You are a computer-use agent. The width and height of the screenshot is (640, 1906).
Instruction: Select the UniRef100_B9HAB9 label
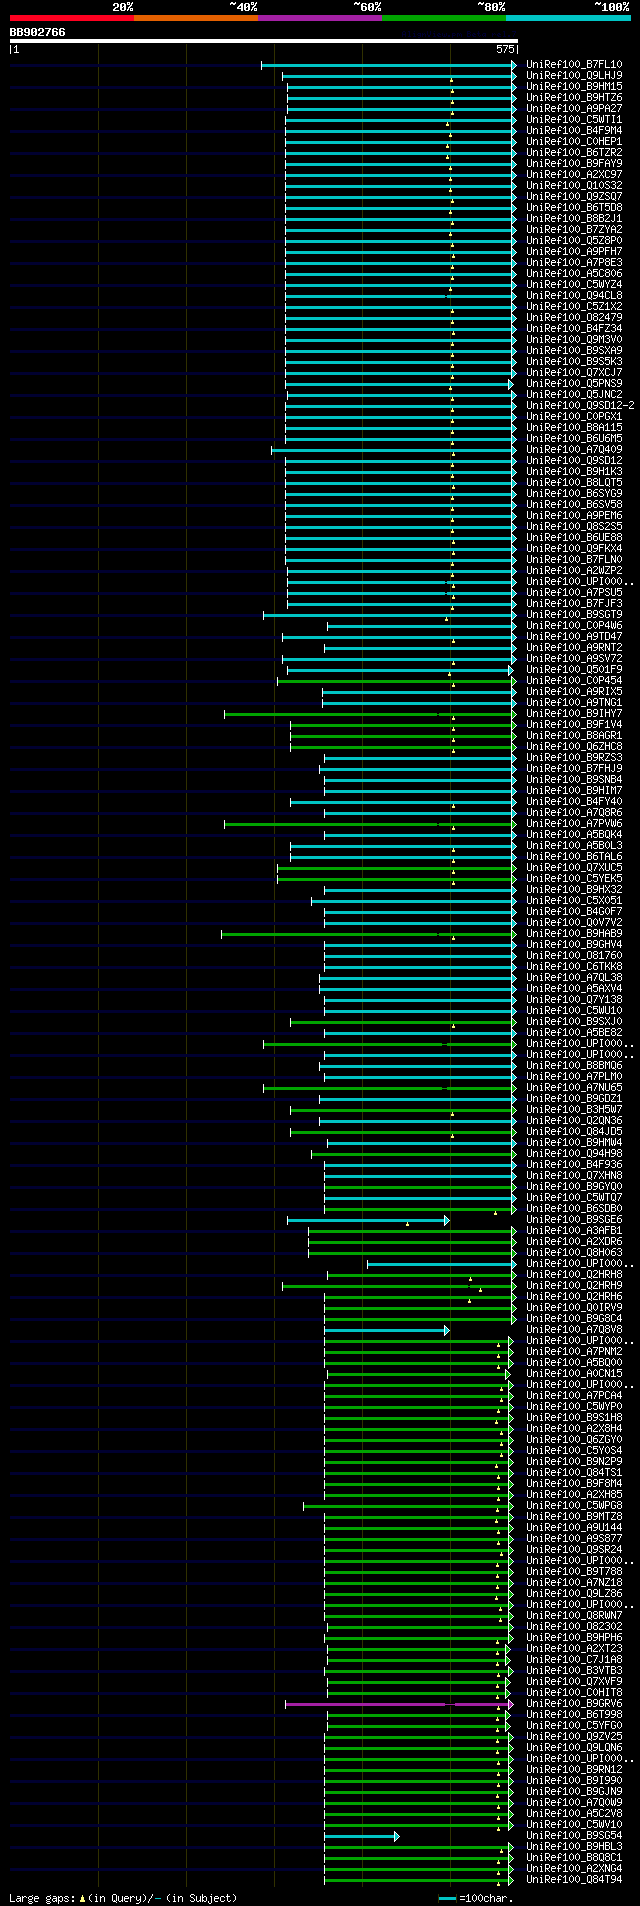574,934
